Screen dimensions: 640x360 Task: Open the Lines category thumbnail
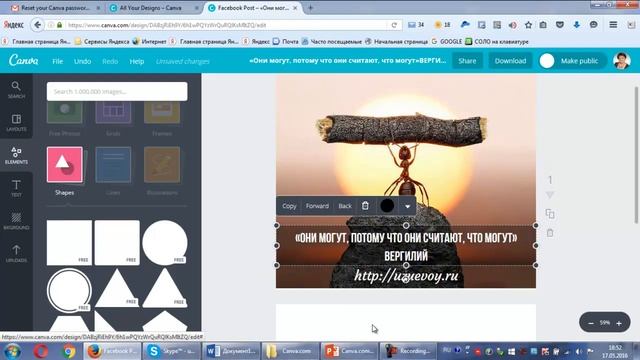coord(113,164)
